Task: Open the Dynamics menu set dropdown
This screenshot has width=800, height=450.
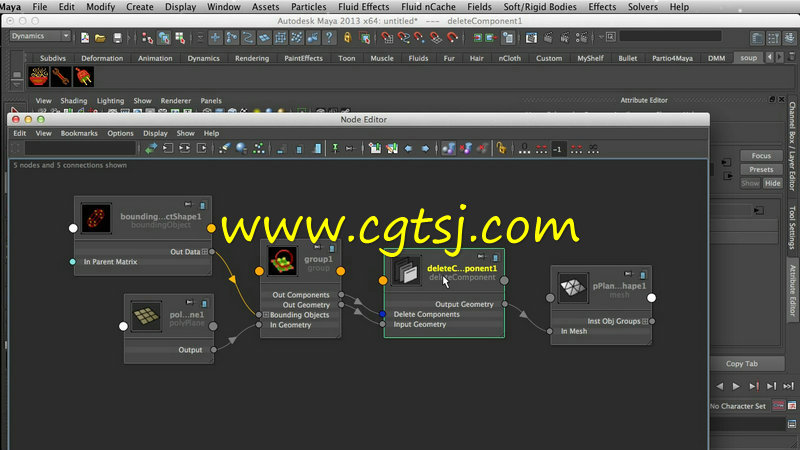Action: pyautogui.click(x=40, y=36)
